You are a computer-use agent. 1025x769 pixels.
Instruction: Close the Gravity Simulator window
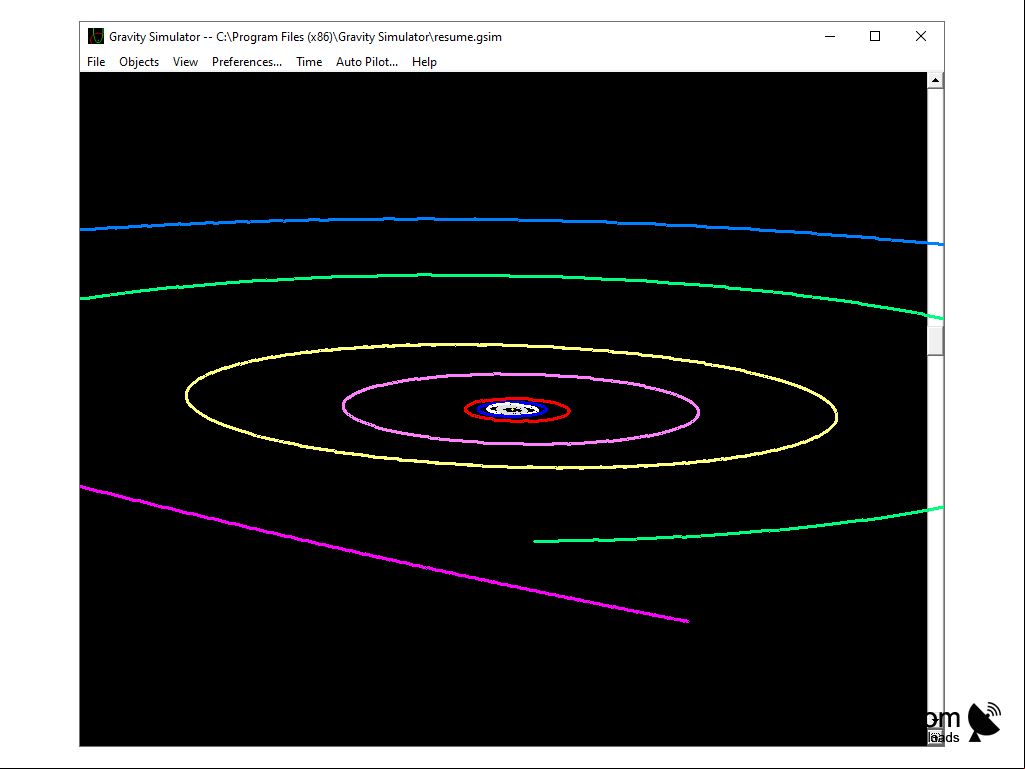click(x=920, y=37)
